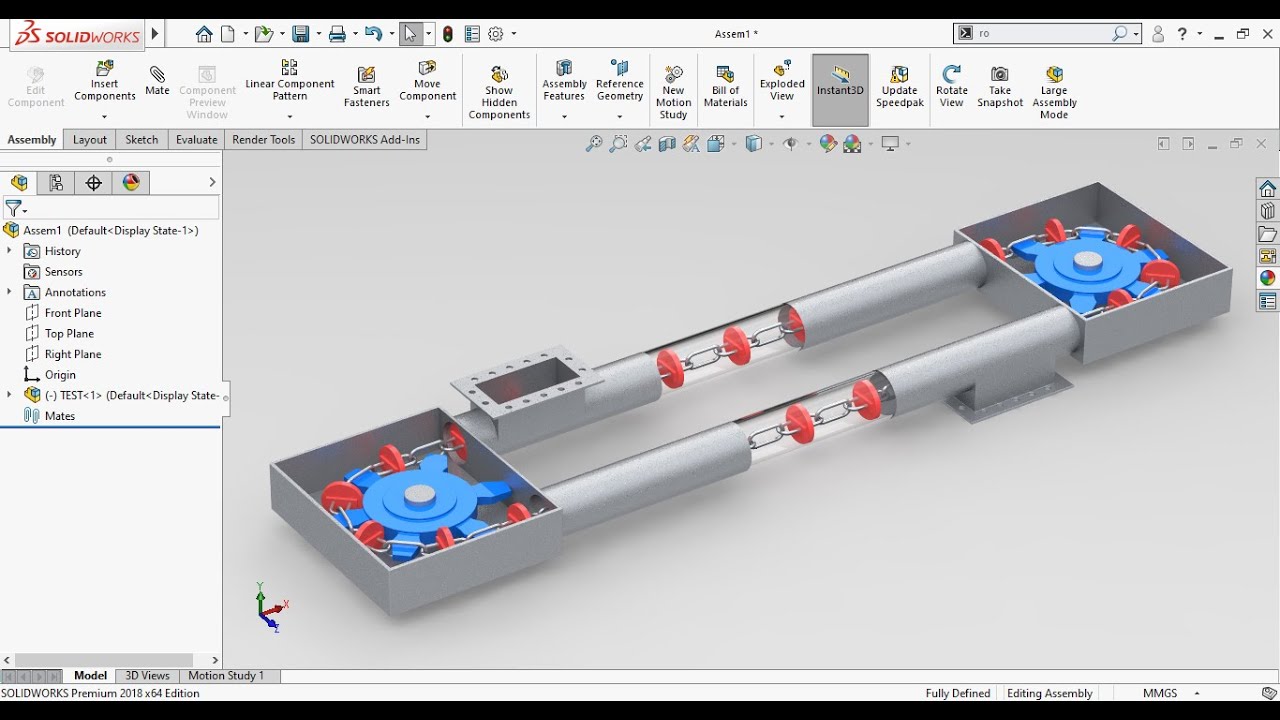Select the Rotate View tool

(x=951, y=87)
